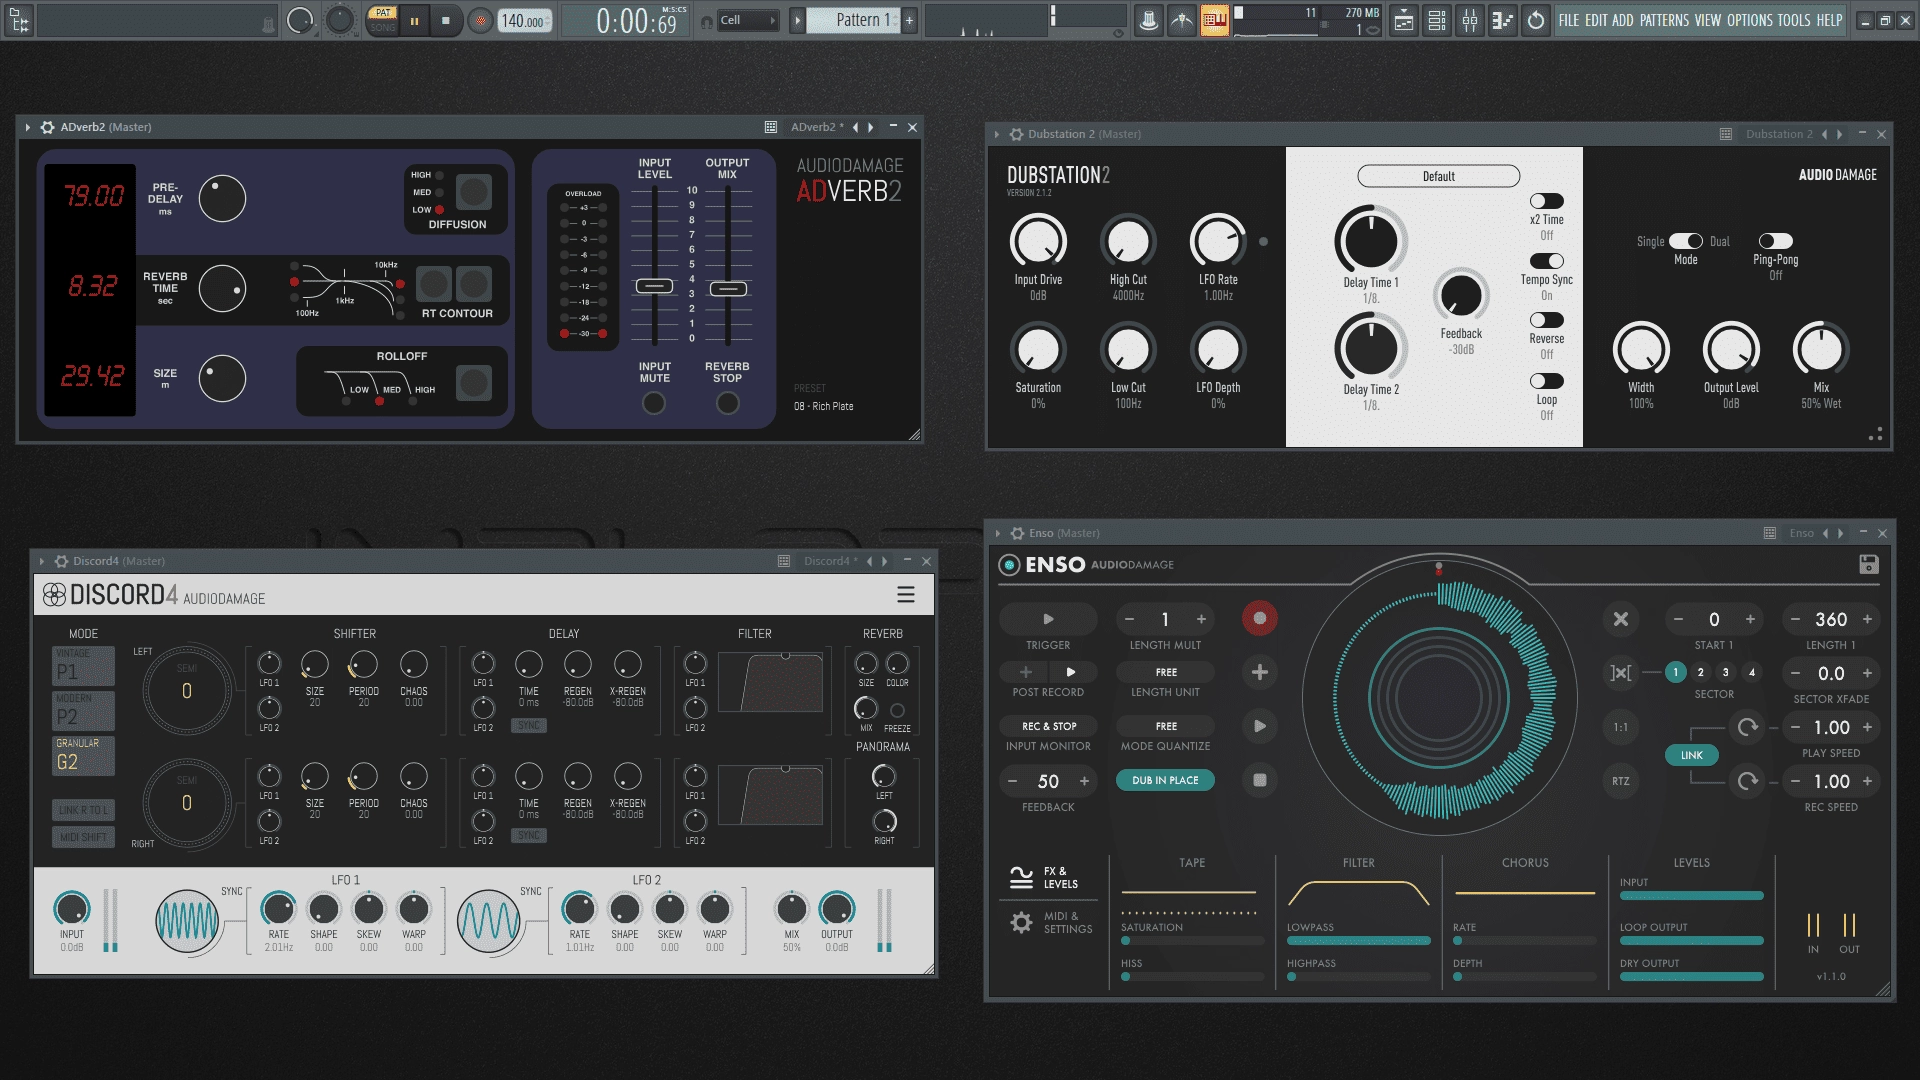Enable Dubstation Loop switch
The width and height of the screenshot is (1920, 1080).
pos(1546,381)
